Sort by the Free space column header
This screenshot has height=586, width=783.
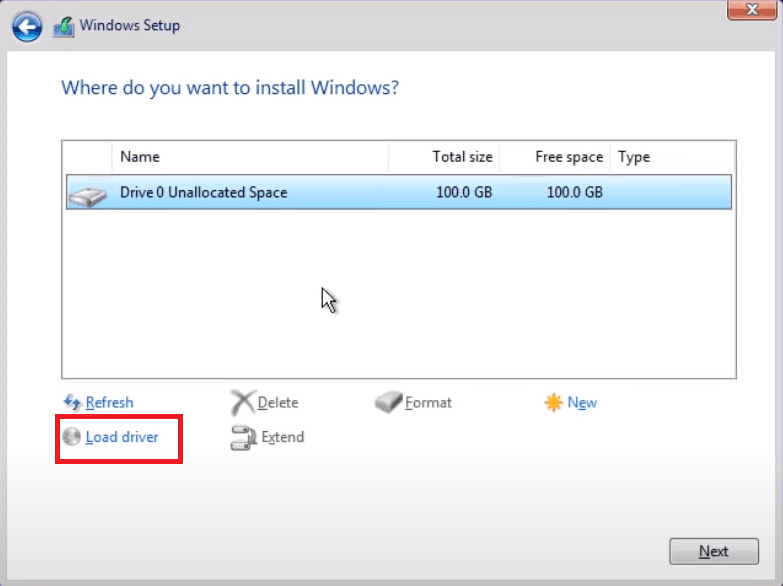tap(554, 157)
